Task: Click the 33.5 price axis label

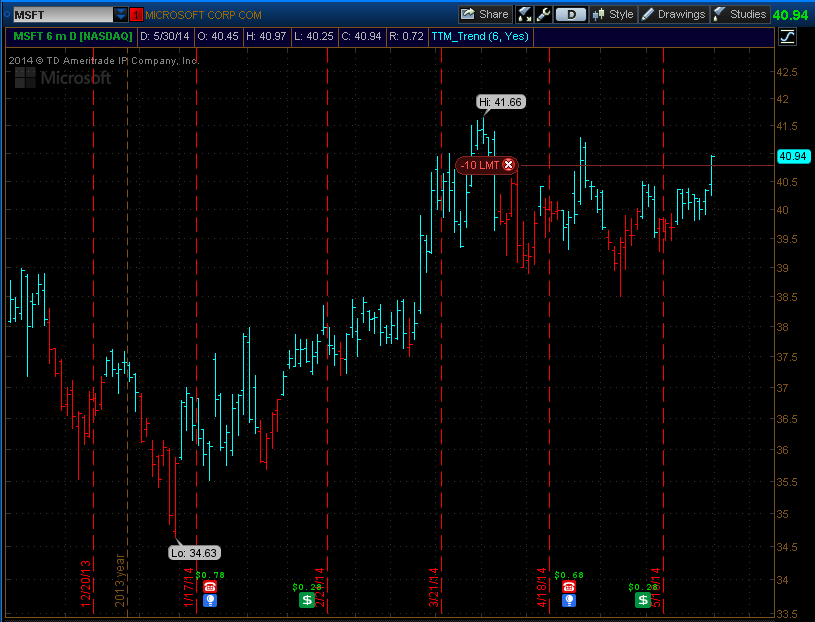Action: [786, 614]
